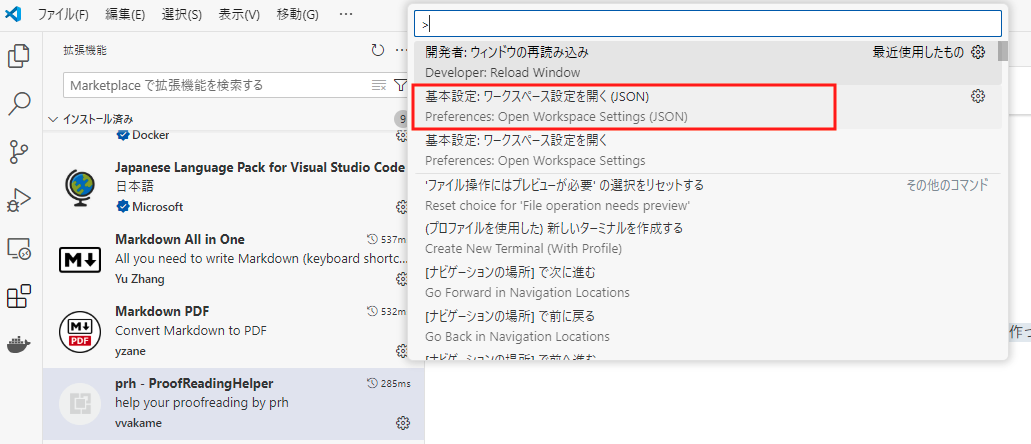Click the Japanese Language Pack globe icon
This screenshot has height=444, width=1031.
click(80, 187)
